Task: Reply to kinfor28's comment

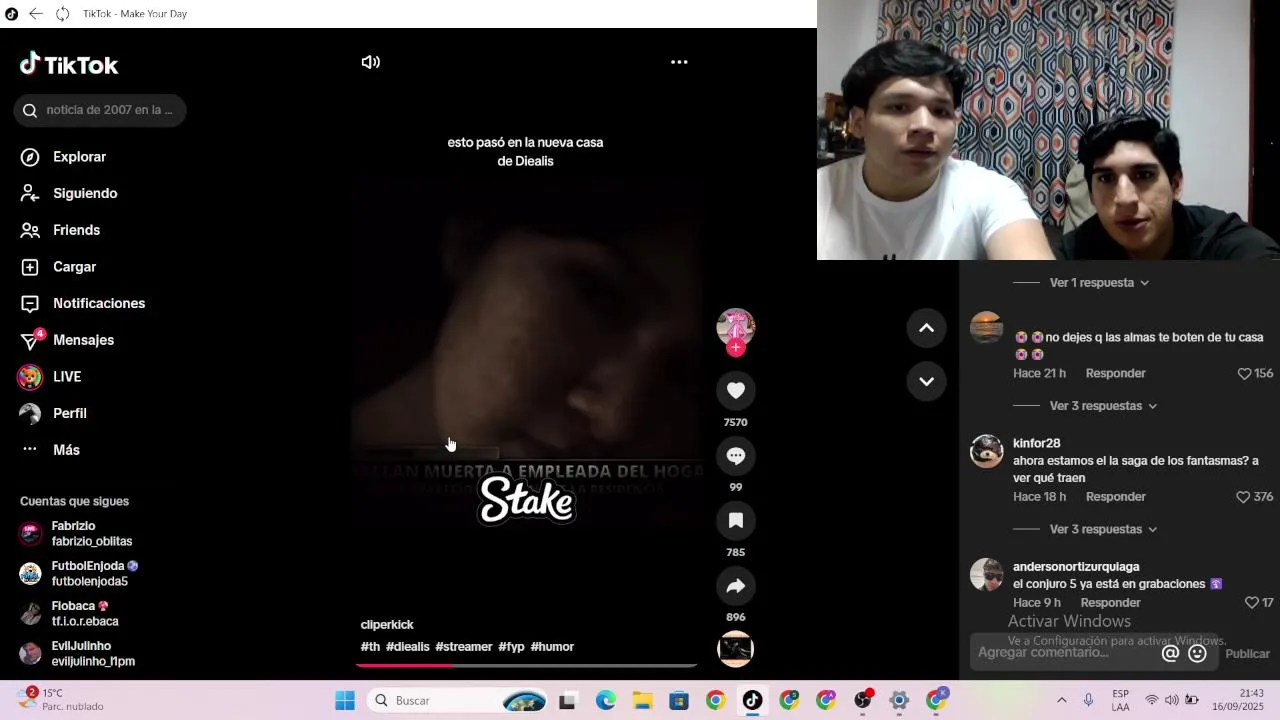Action: tap(1115, 496)
